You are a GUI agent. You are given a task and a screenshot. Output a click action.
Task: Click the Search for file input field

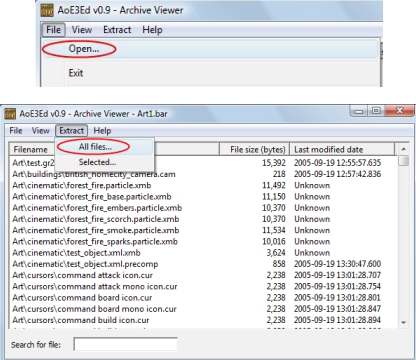click(x=125, y=344)
